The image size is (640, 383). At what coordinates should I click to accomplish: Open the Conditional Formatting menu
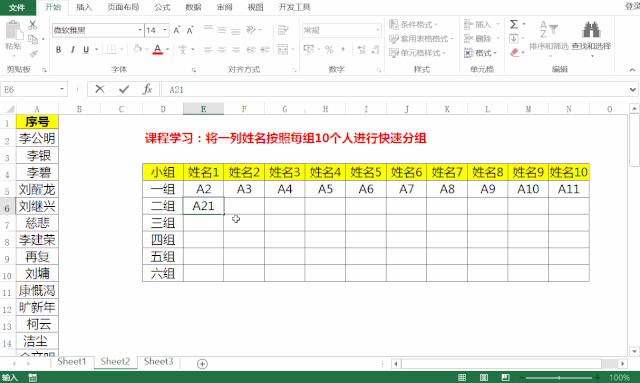[413, 24]
